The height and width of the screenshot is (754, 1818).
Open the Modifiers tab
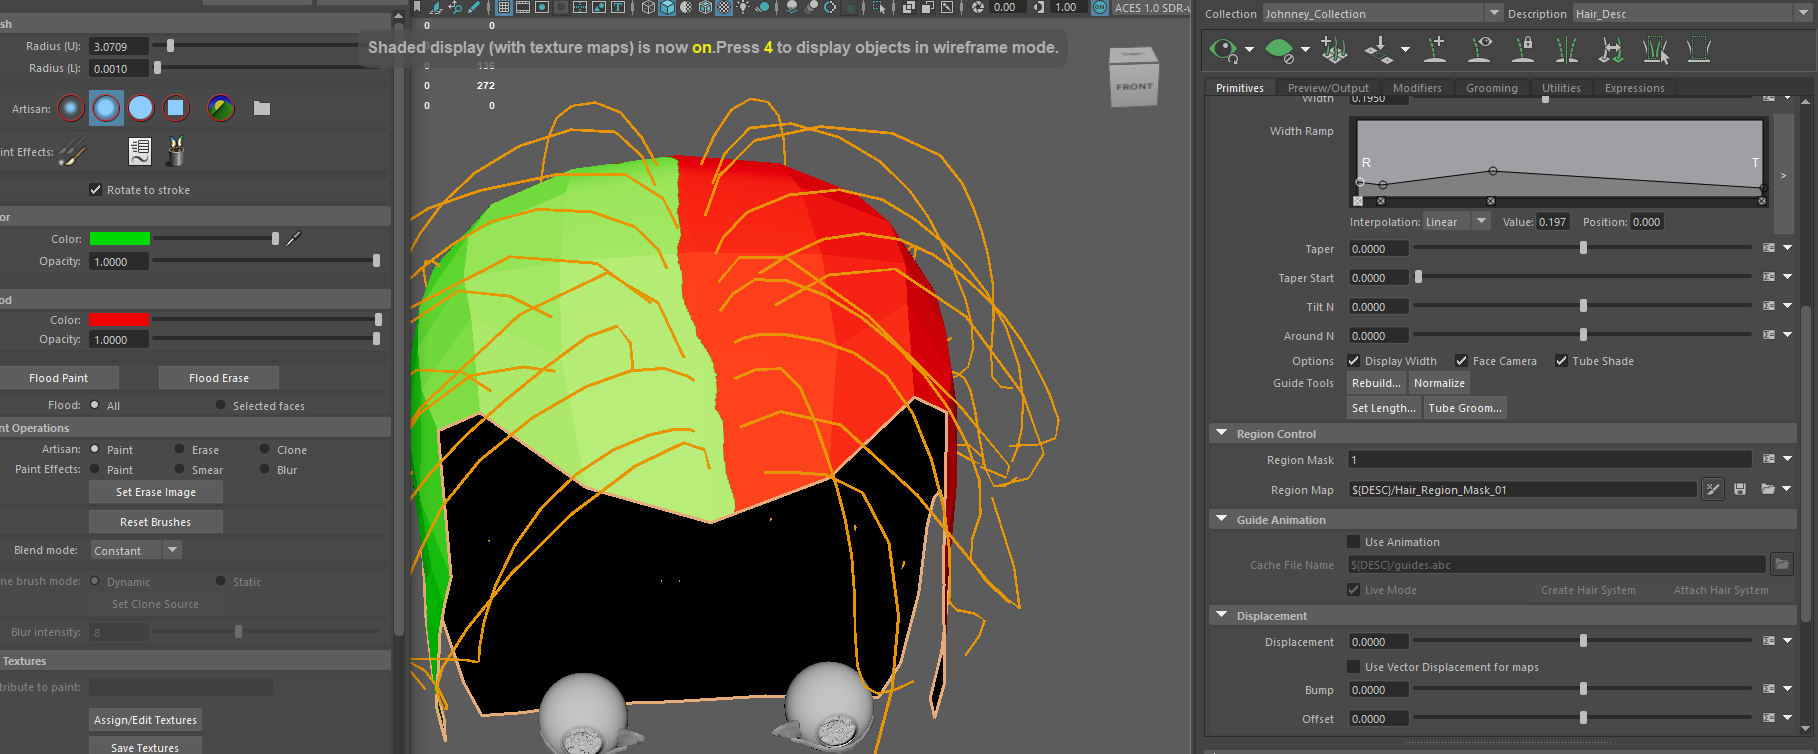tap(1417, 88)
